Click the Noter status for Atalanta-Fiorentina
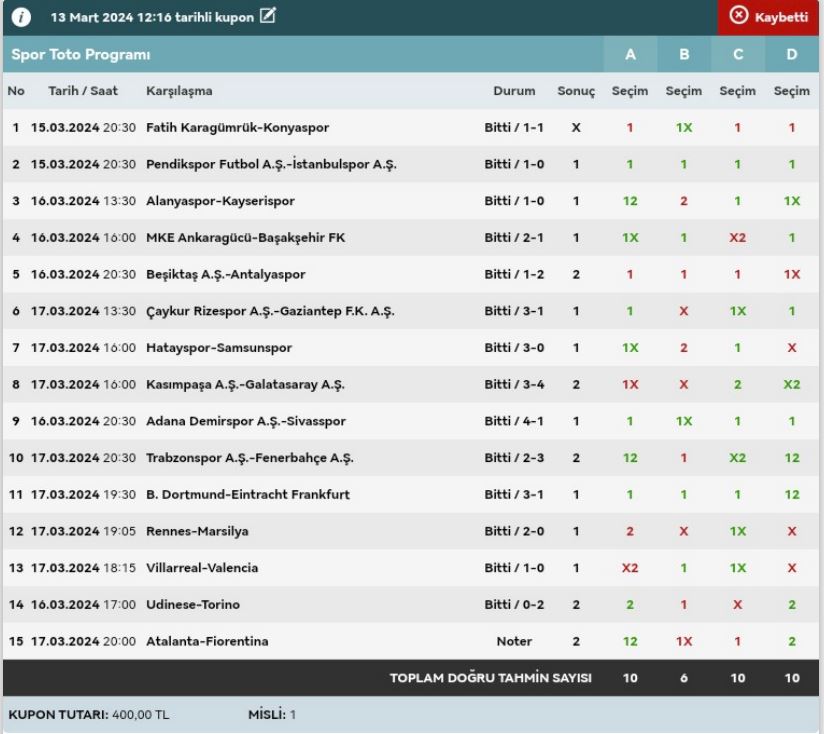 point(514,641)
